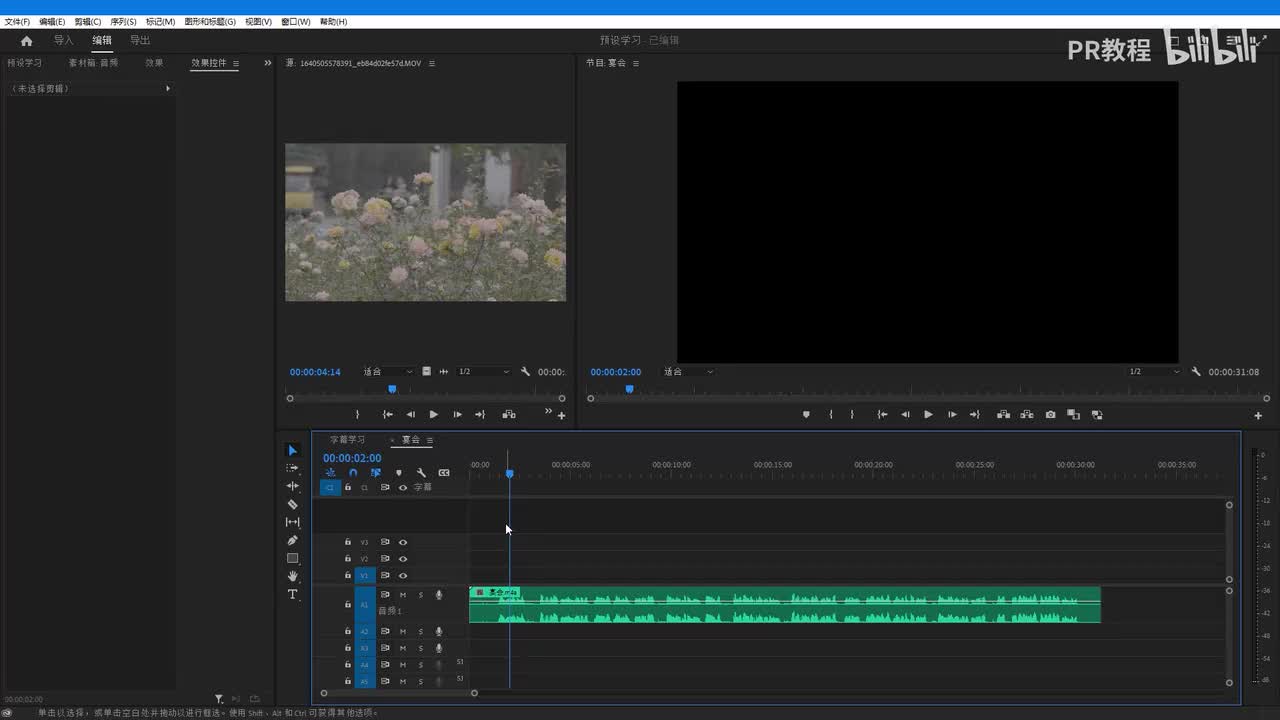Select the Hand tool

click(x=292, y=576)
